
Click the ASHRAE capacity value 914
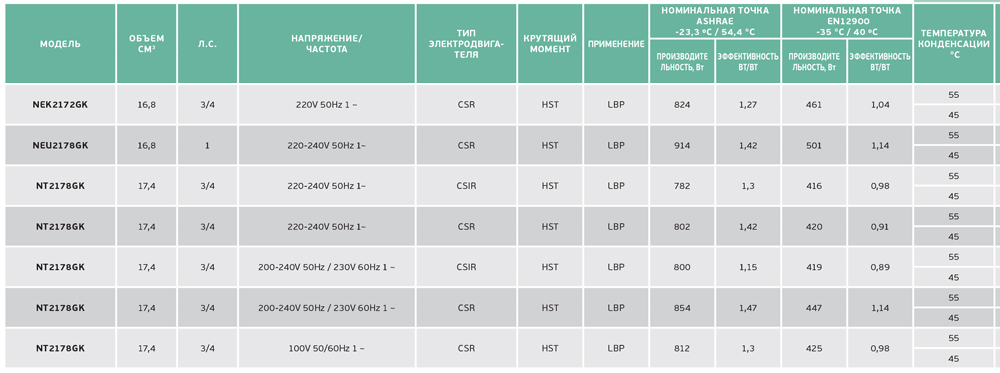pos(682,145)
